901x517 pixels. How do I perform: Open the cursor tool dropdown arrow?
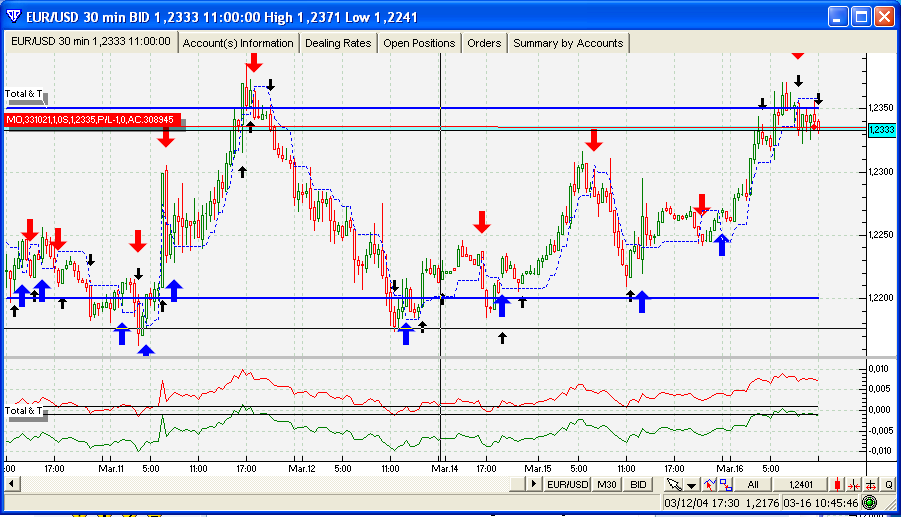[x=691, y=485]
